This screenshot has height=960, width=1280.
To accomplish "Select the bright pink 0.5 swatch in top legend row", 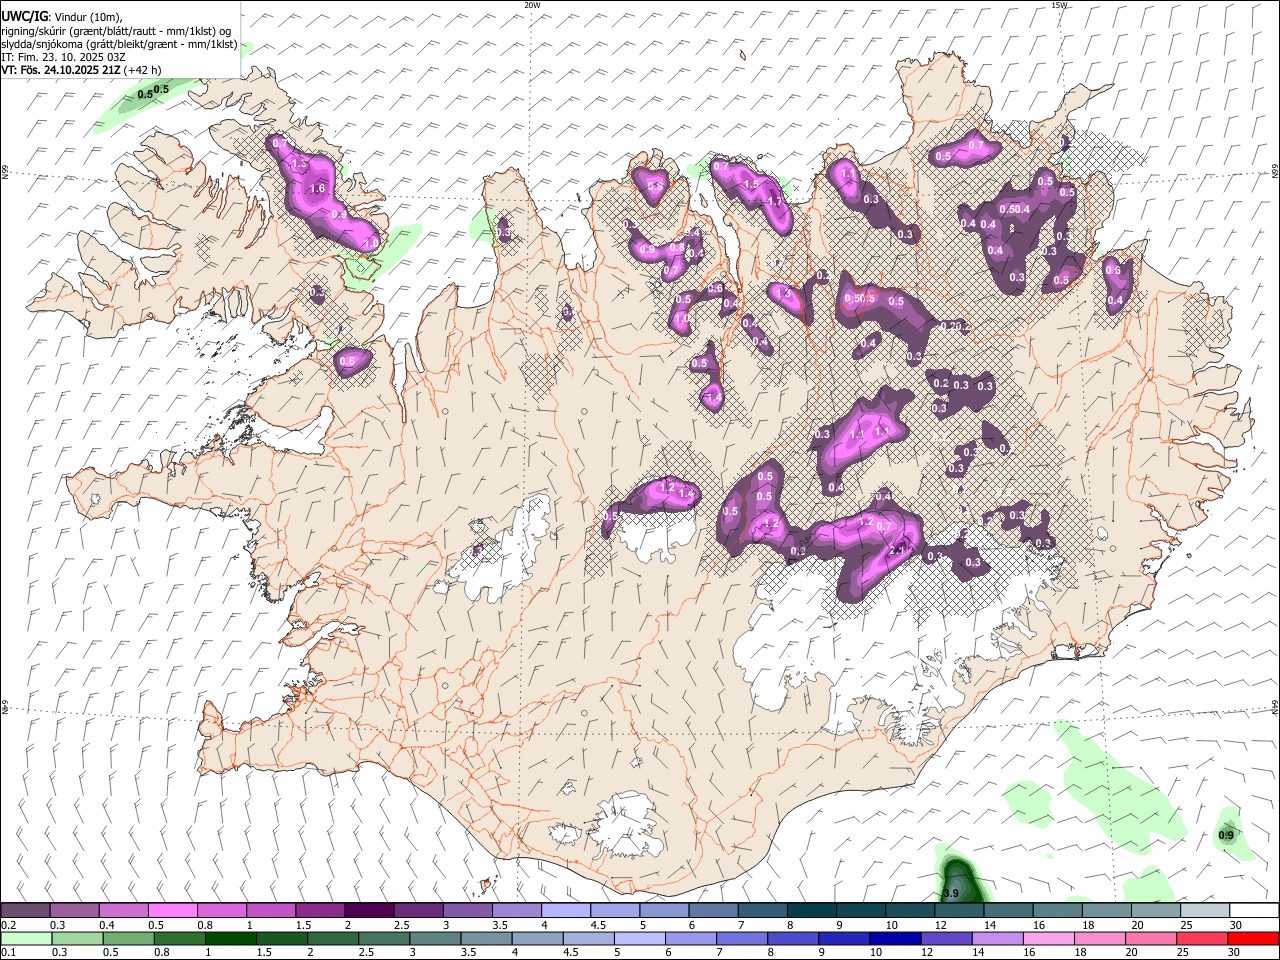I will click(172, 911).
